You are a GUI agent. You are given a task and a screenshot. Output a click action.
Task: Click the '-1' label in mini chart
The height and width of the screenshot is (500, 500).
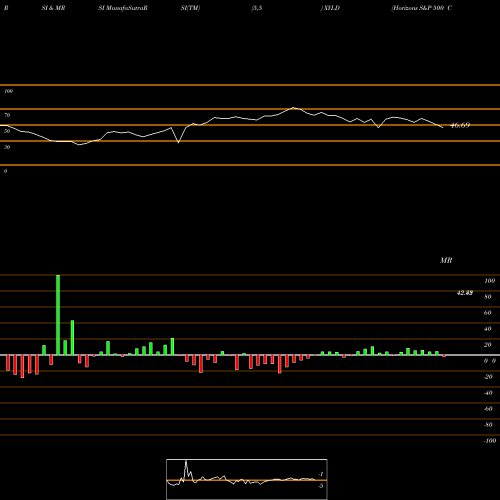(321, 474)
